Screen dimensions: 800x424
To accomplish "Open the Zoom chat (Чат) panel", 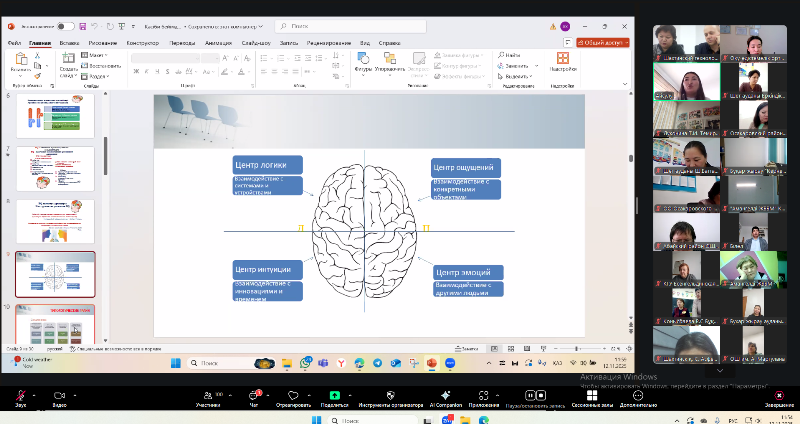I will [255, 394].
